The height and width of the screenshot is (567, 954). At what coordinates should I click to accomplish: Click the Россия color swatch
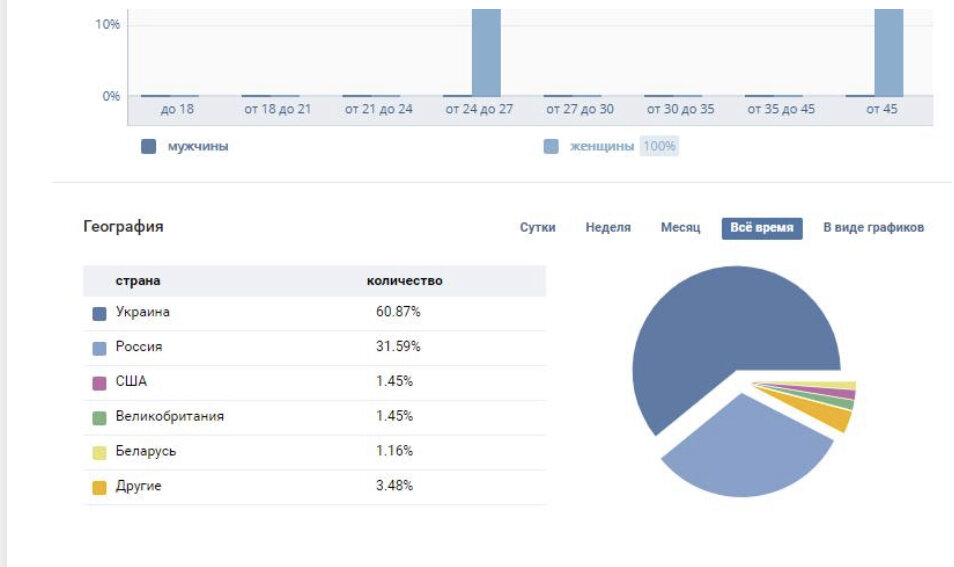[x=99, y=348]
